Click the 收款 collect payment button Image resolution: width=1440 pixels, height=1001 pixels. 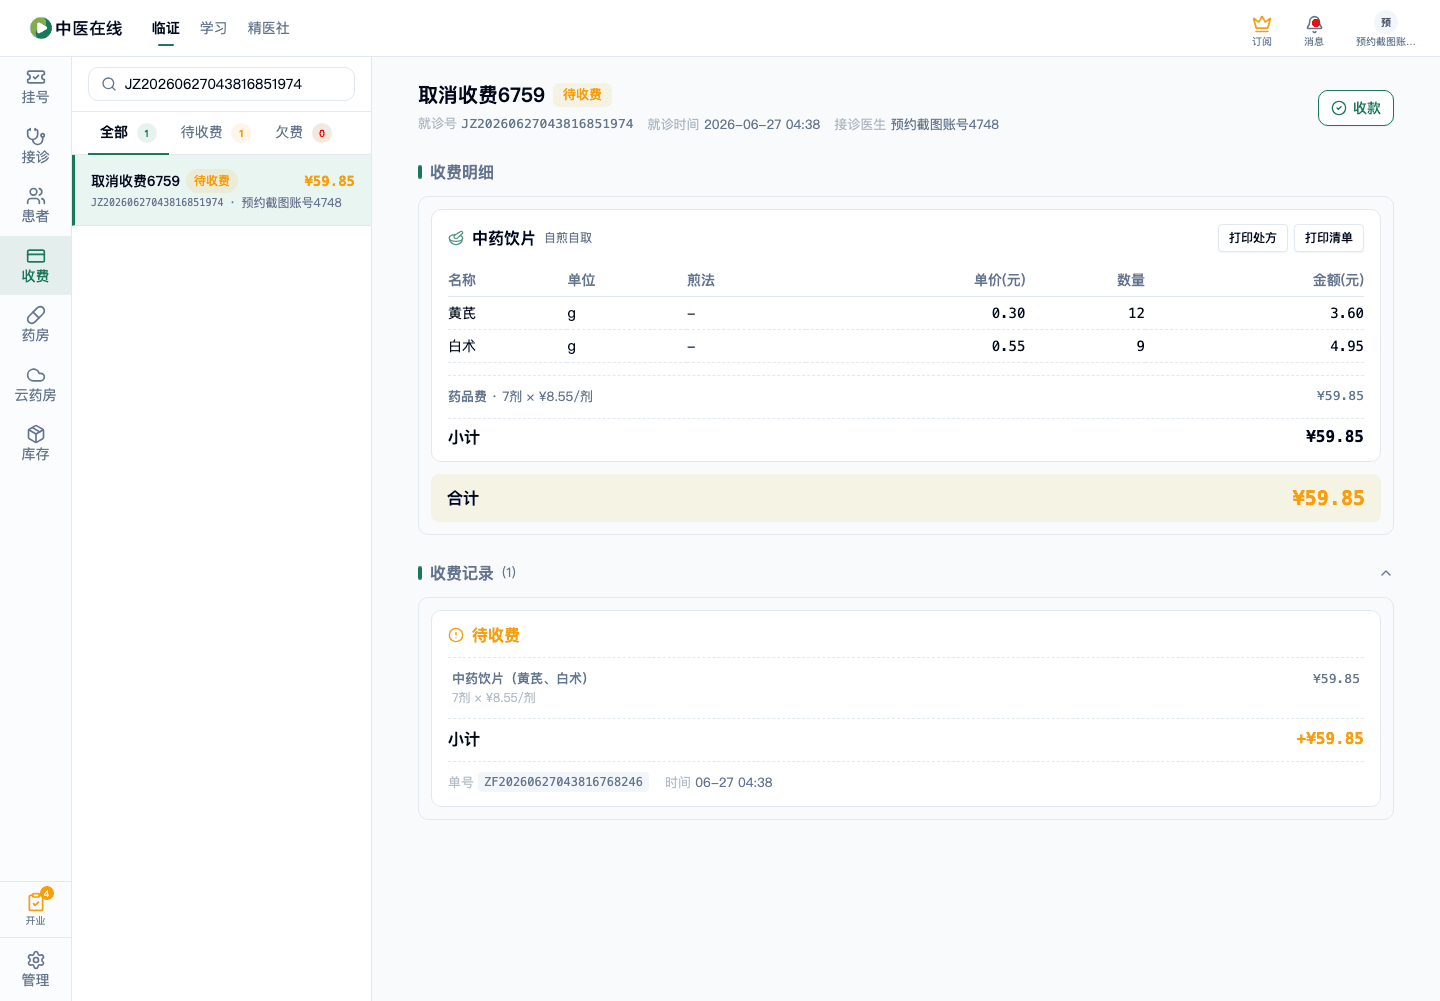(1355, 108)
